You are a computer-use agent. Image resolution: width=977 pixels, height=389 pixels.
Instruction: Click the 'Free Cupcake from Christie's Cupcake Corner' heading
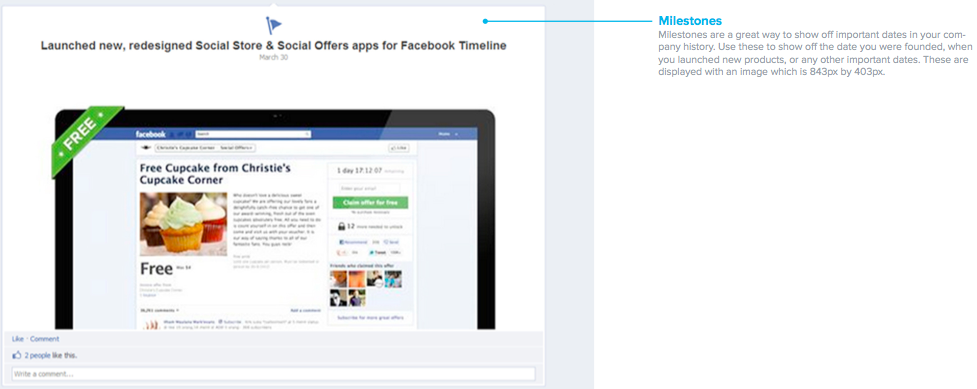click(215, 174)
